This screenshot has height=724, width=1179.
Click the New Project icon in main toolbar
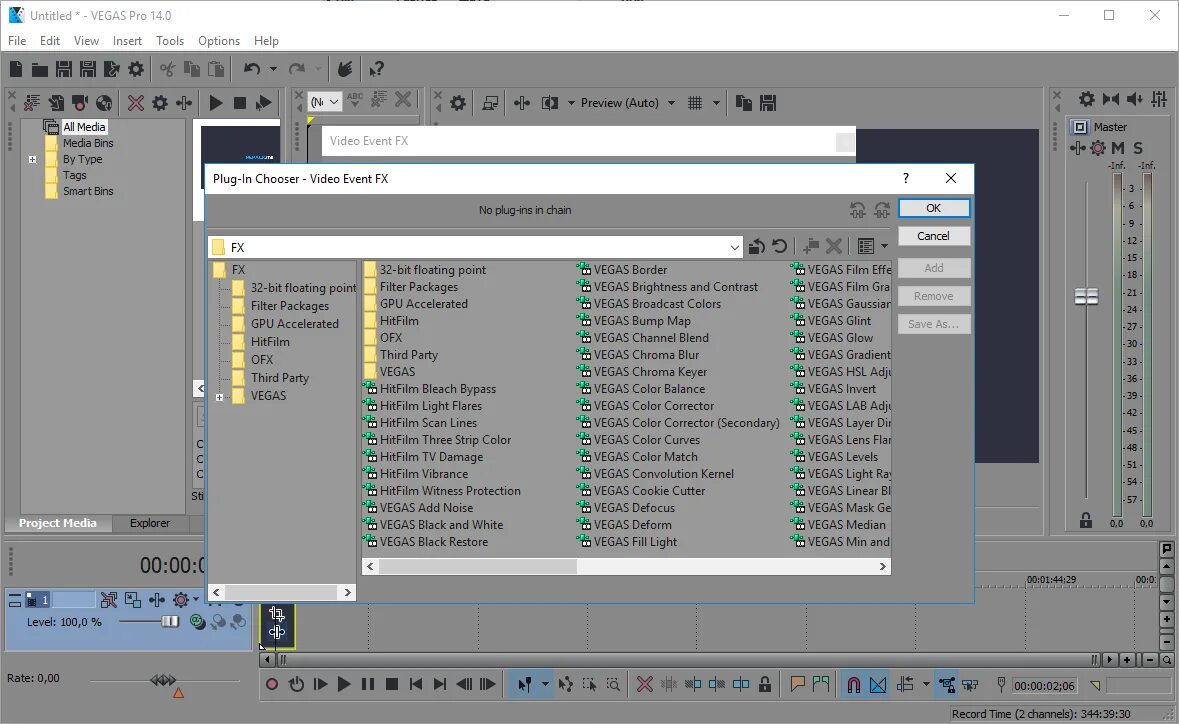(x=16, y=69)
